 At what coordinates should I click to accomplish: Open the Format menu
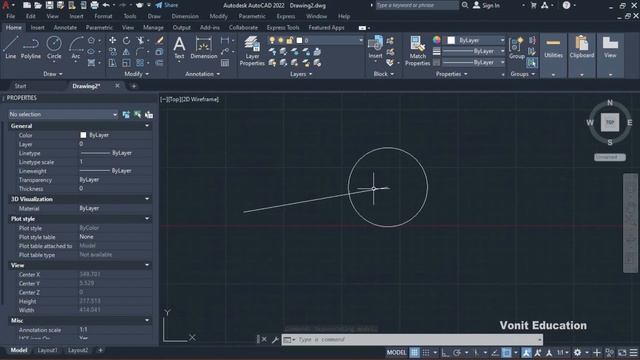coord(103,16)
